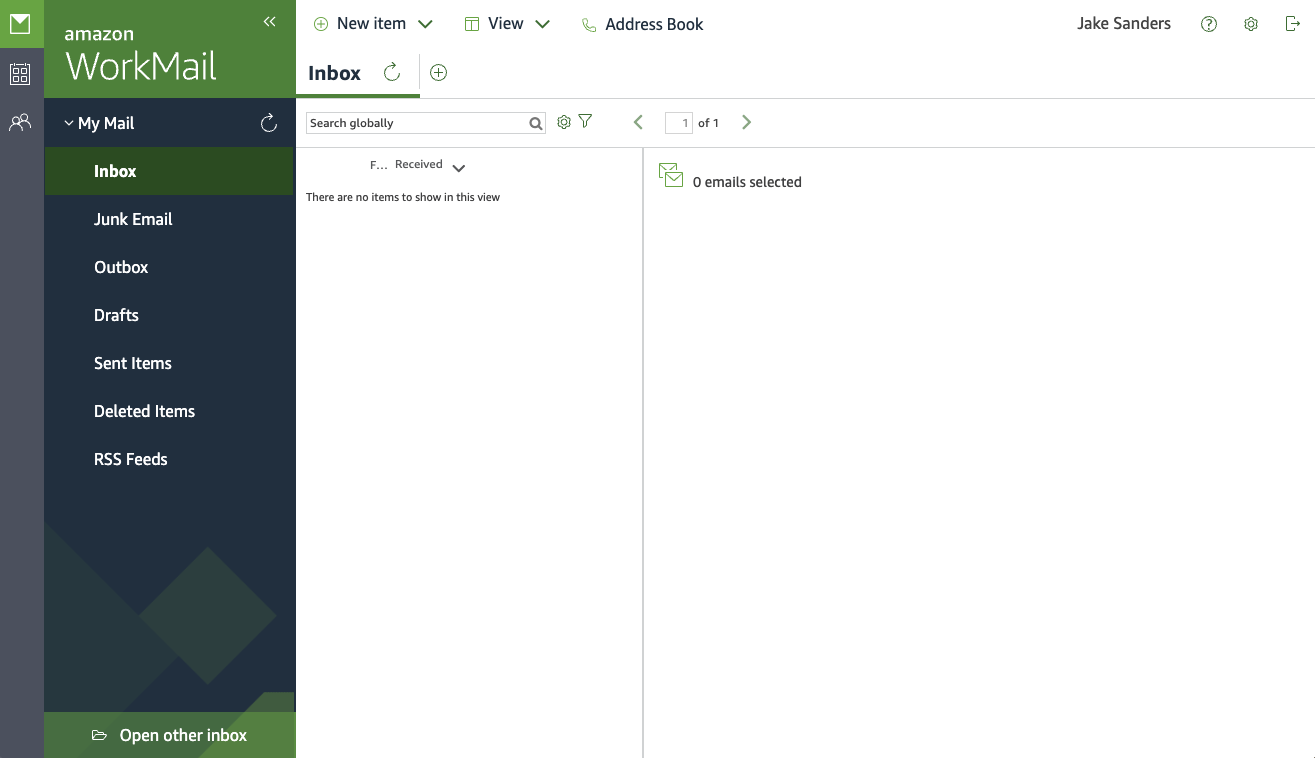
Task: Expand the New item dropdown
Action: 425,24
